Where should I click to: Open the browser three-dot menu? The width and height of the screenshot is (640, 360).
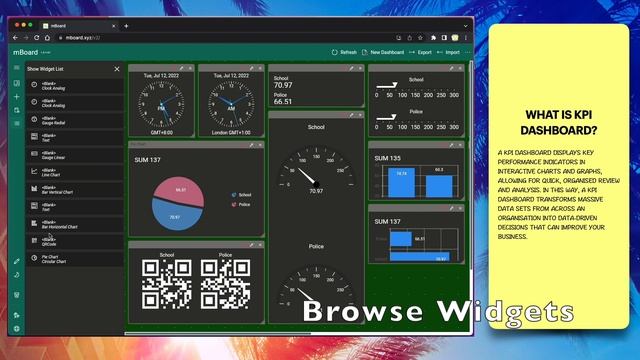pos(466,38)
